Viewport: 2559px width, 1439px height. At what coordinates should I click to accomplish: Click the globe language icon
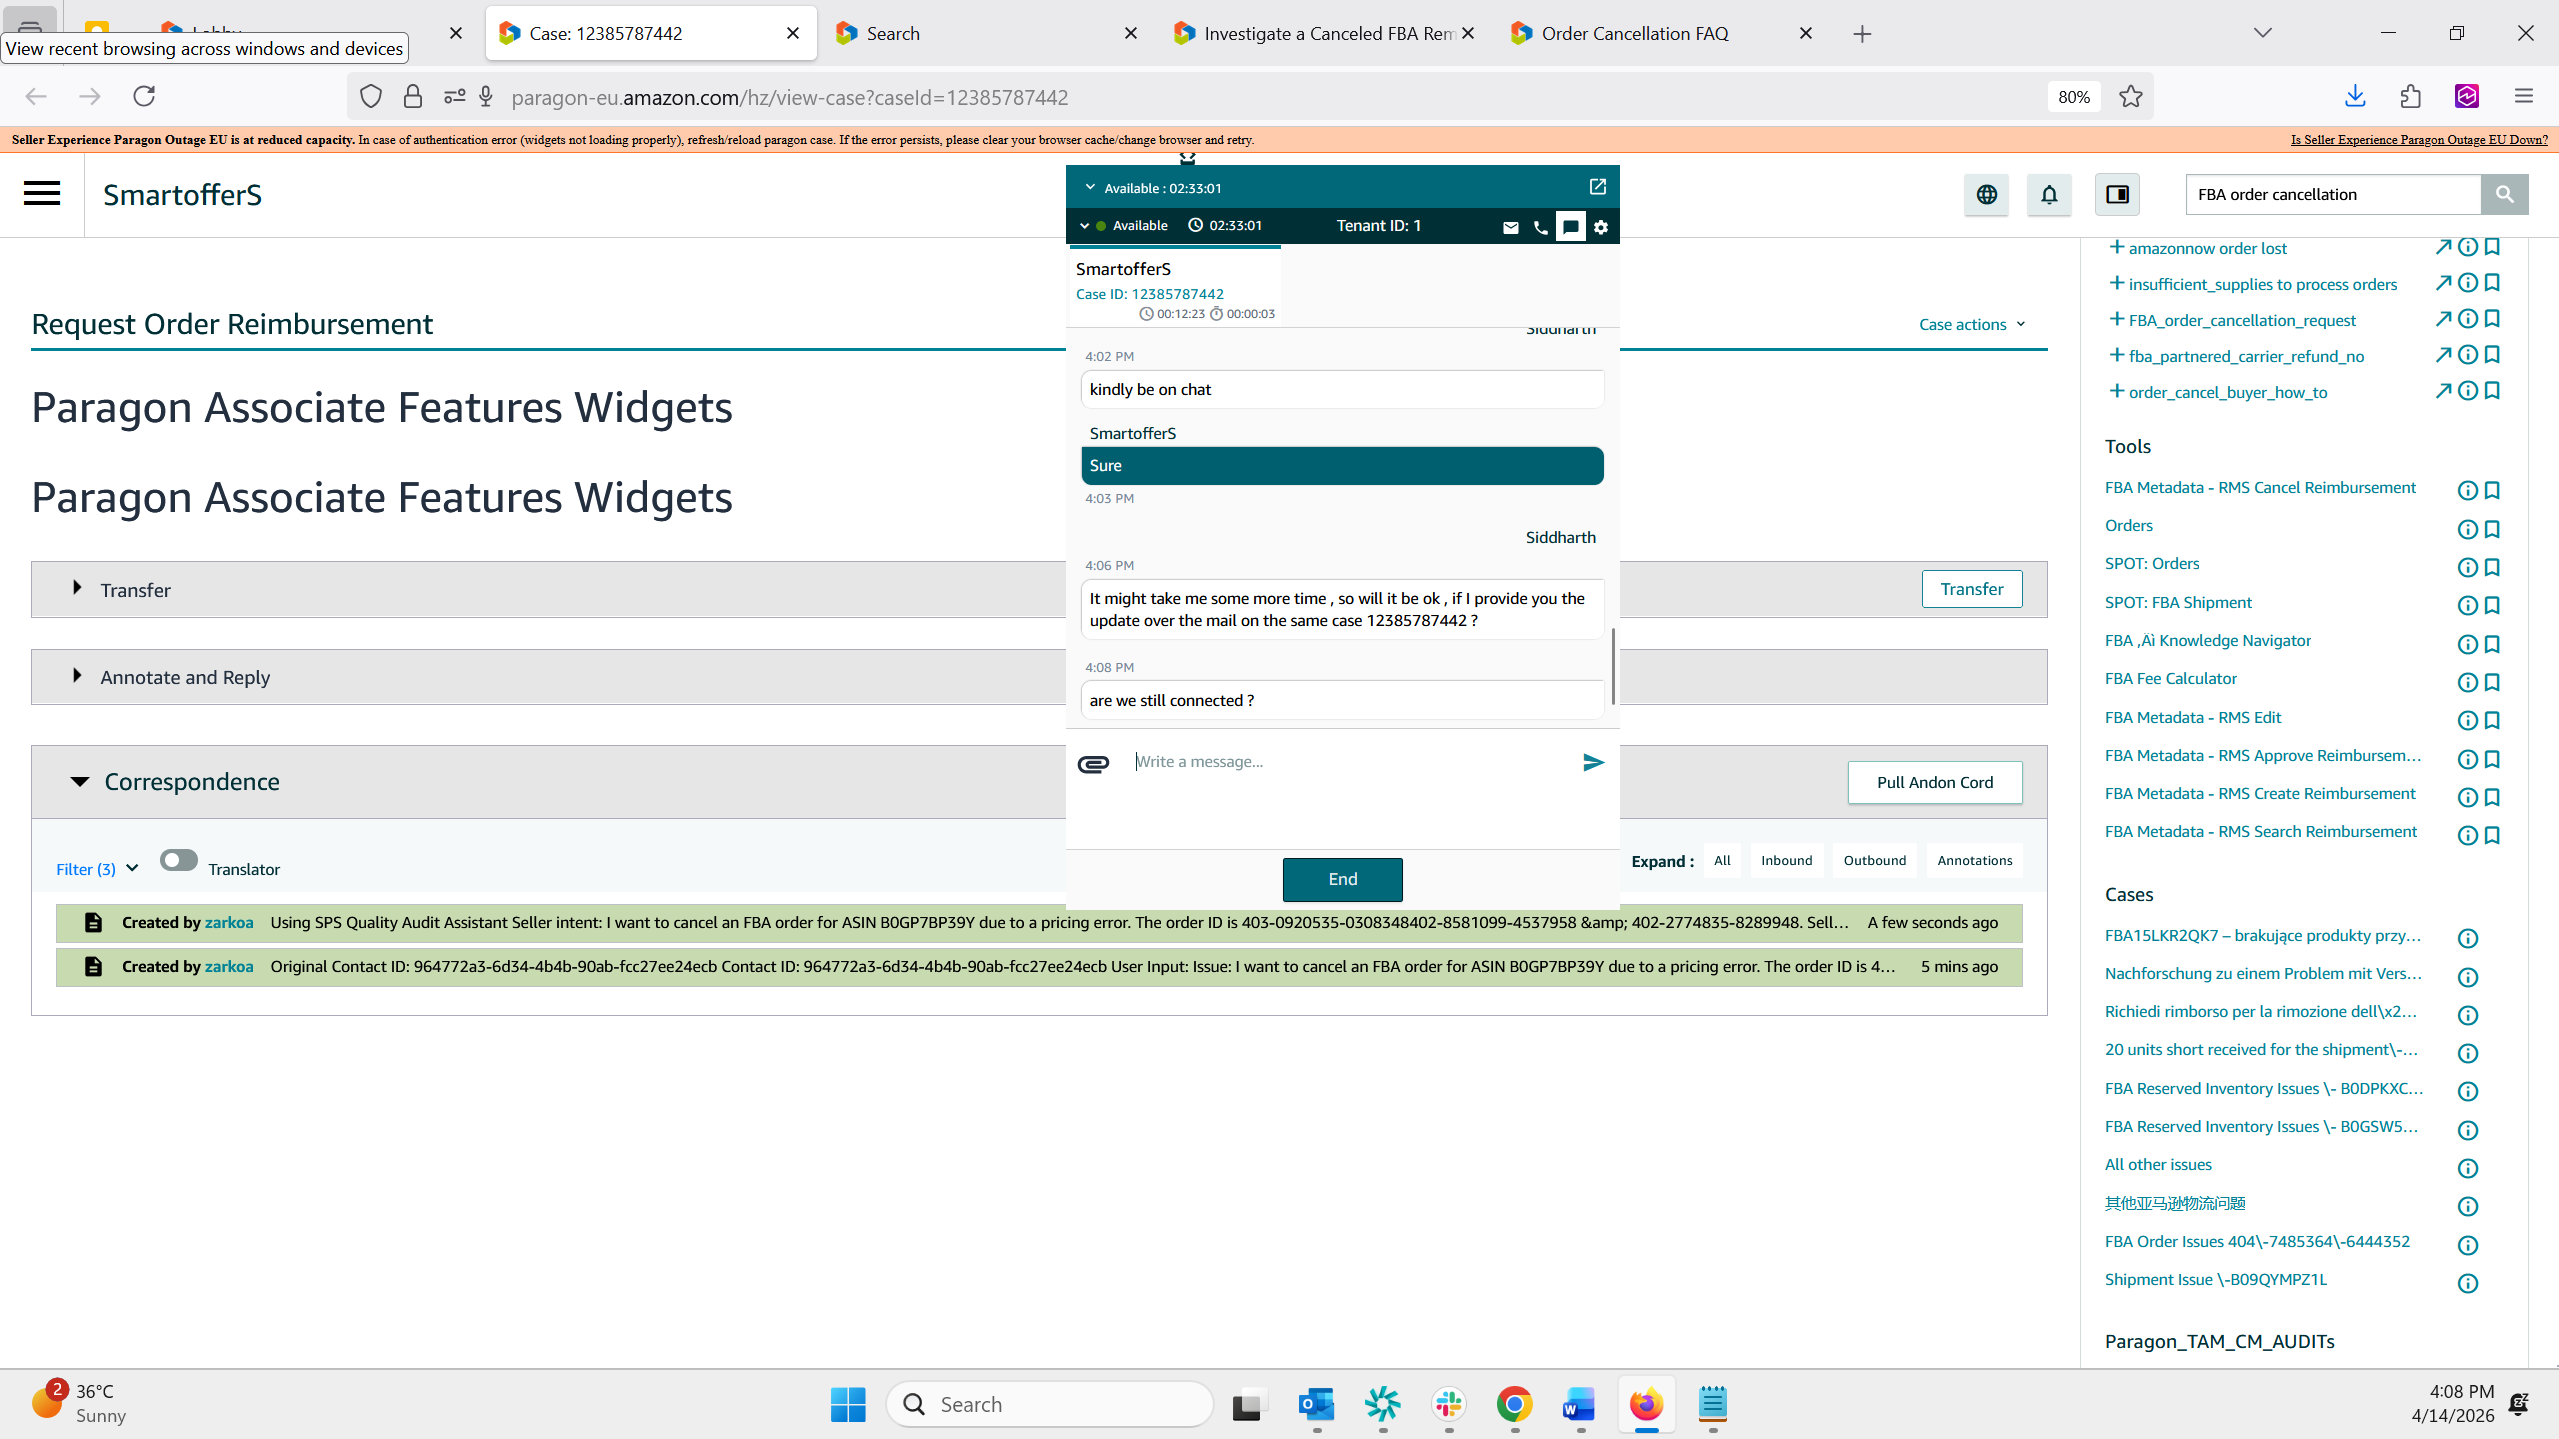(x=1986, y=195)
